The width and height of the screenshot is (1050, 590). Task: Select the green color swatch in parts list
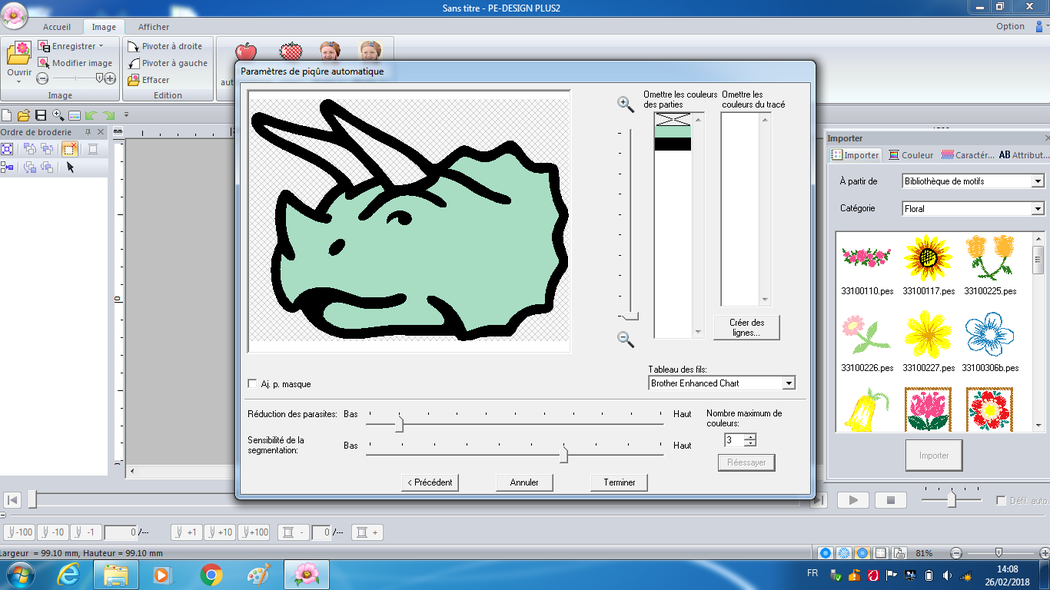(x=672, y=131)
